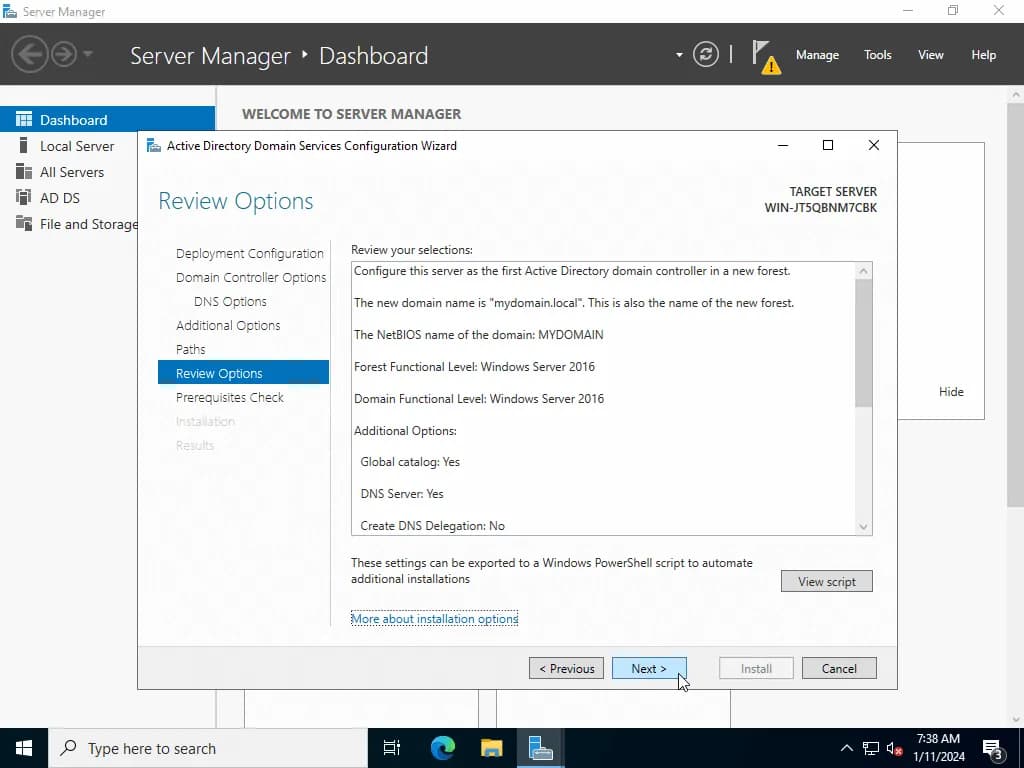The image size is (1024, 768).
Task: Close the configuration wizard window
Action: [874, 145]
